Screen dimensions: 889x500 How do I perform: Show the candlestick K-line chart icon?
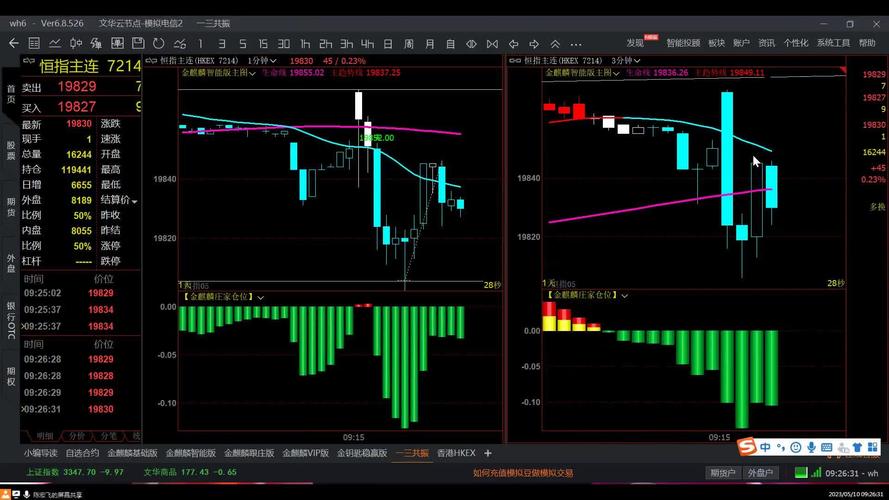pos(76,43)
